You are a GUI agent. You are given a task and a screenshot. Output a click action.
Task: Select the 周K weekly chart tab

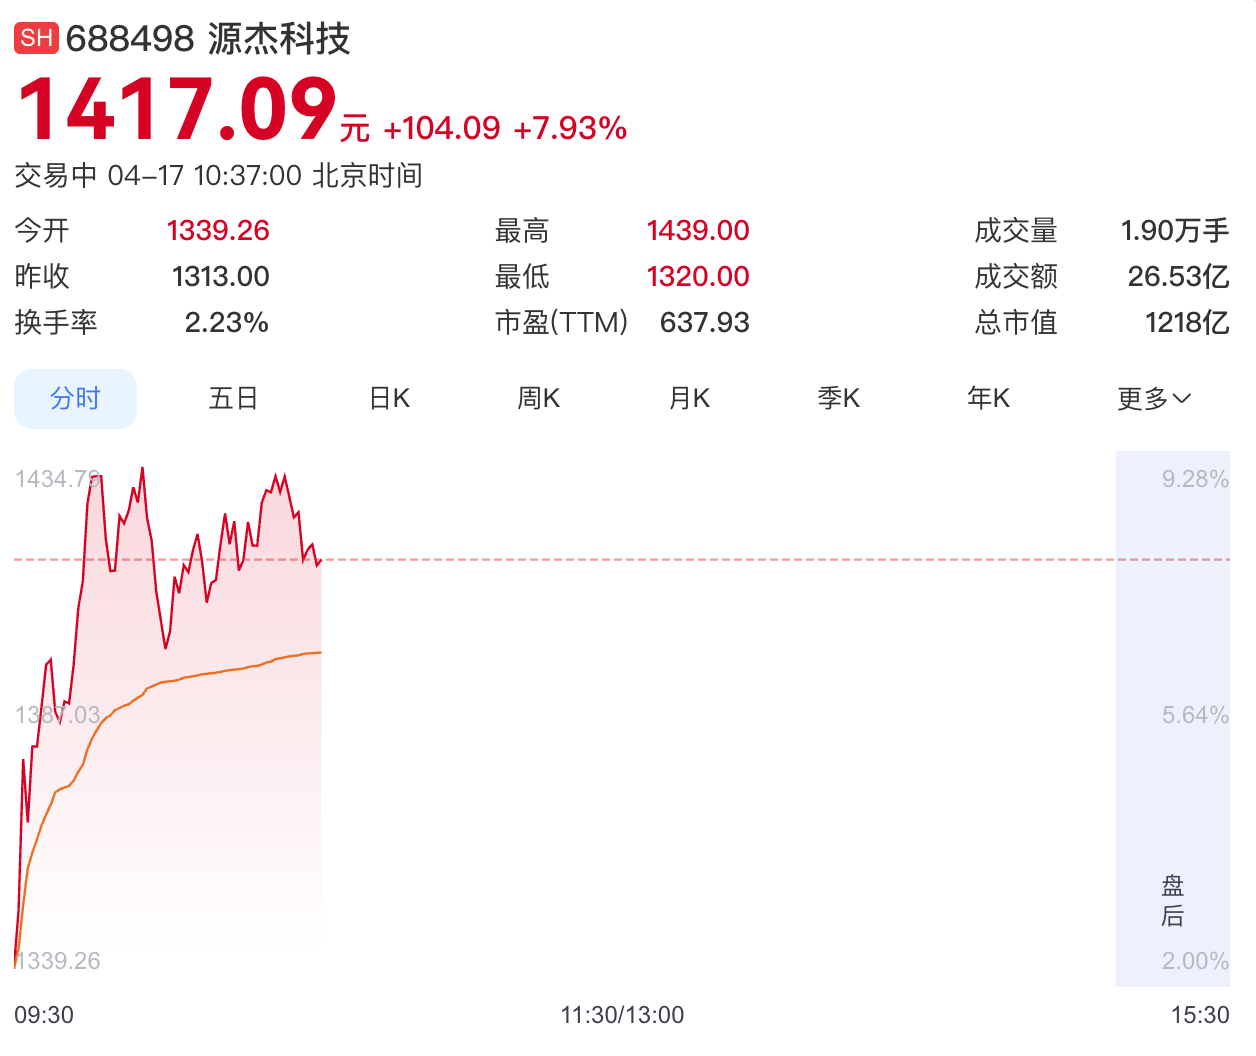(538, 397)
